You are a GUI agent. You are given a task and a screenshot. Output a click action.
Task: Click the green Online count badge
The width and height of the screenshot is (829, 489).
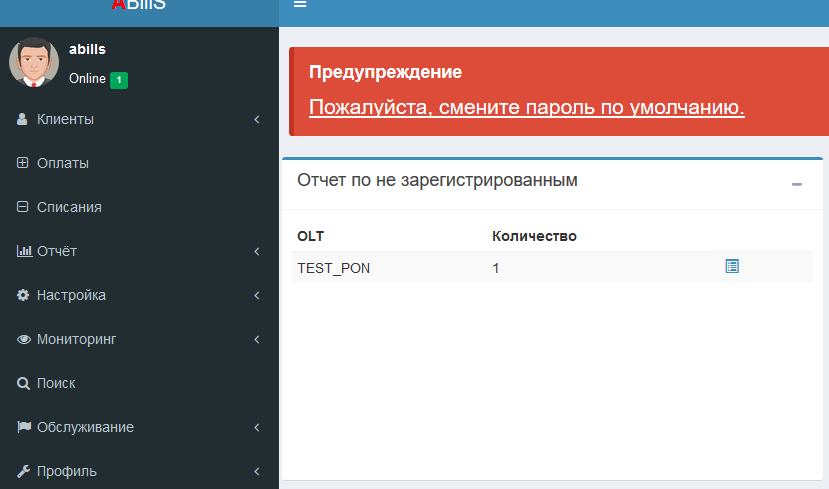(118, 79)
